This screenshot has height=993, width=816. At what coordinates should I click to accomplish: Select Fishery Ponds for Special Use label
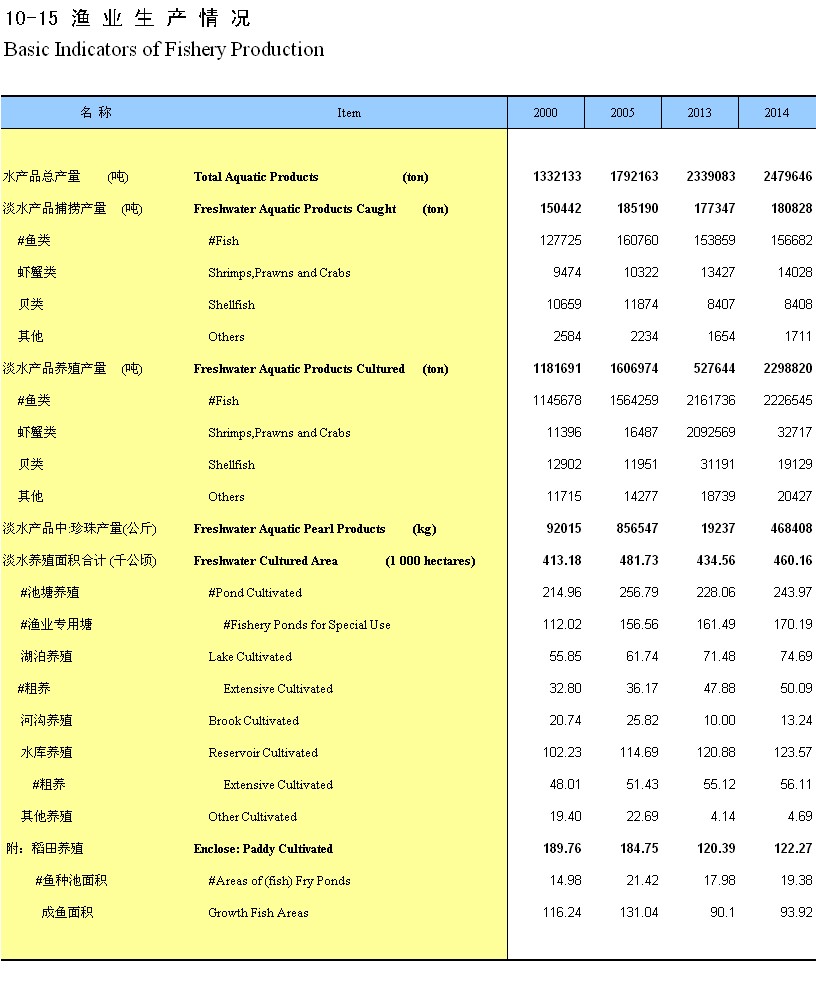[306, 625]
